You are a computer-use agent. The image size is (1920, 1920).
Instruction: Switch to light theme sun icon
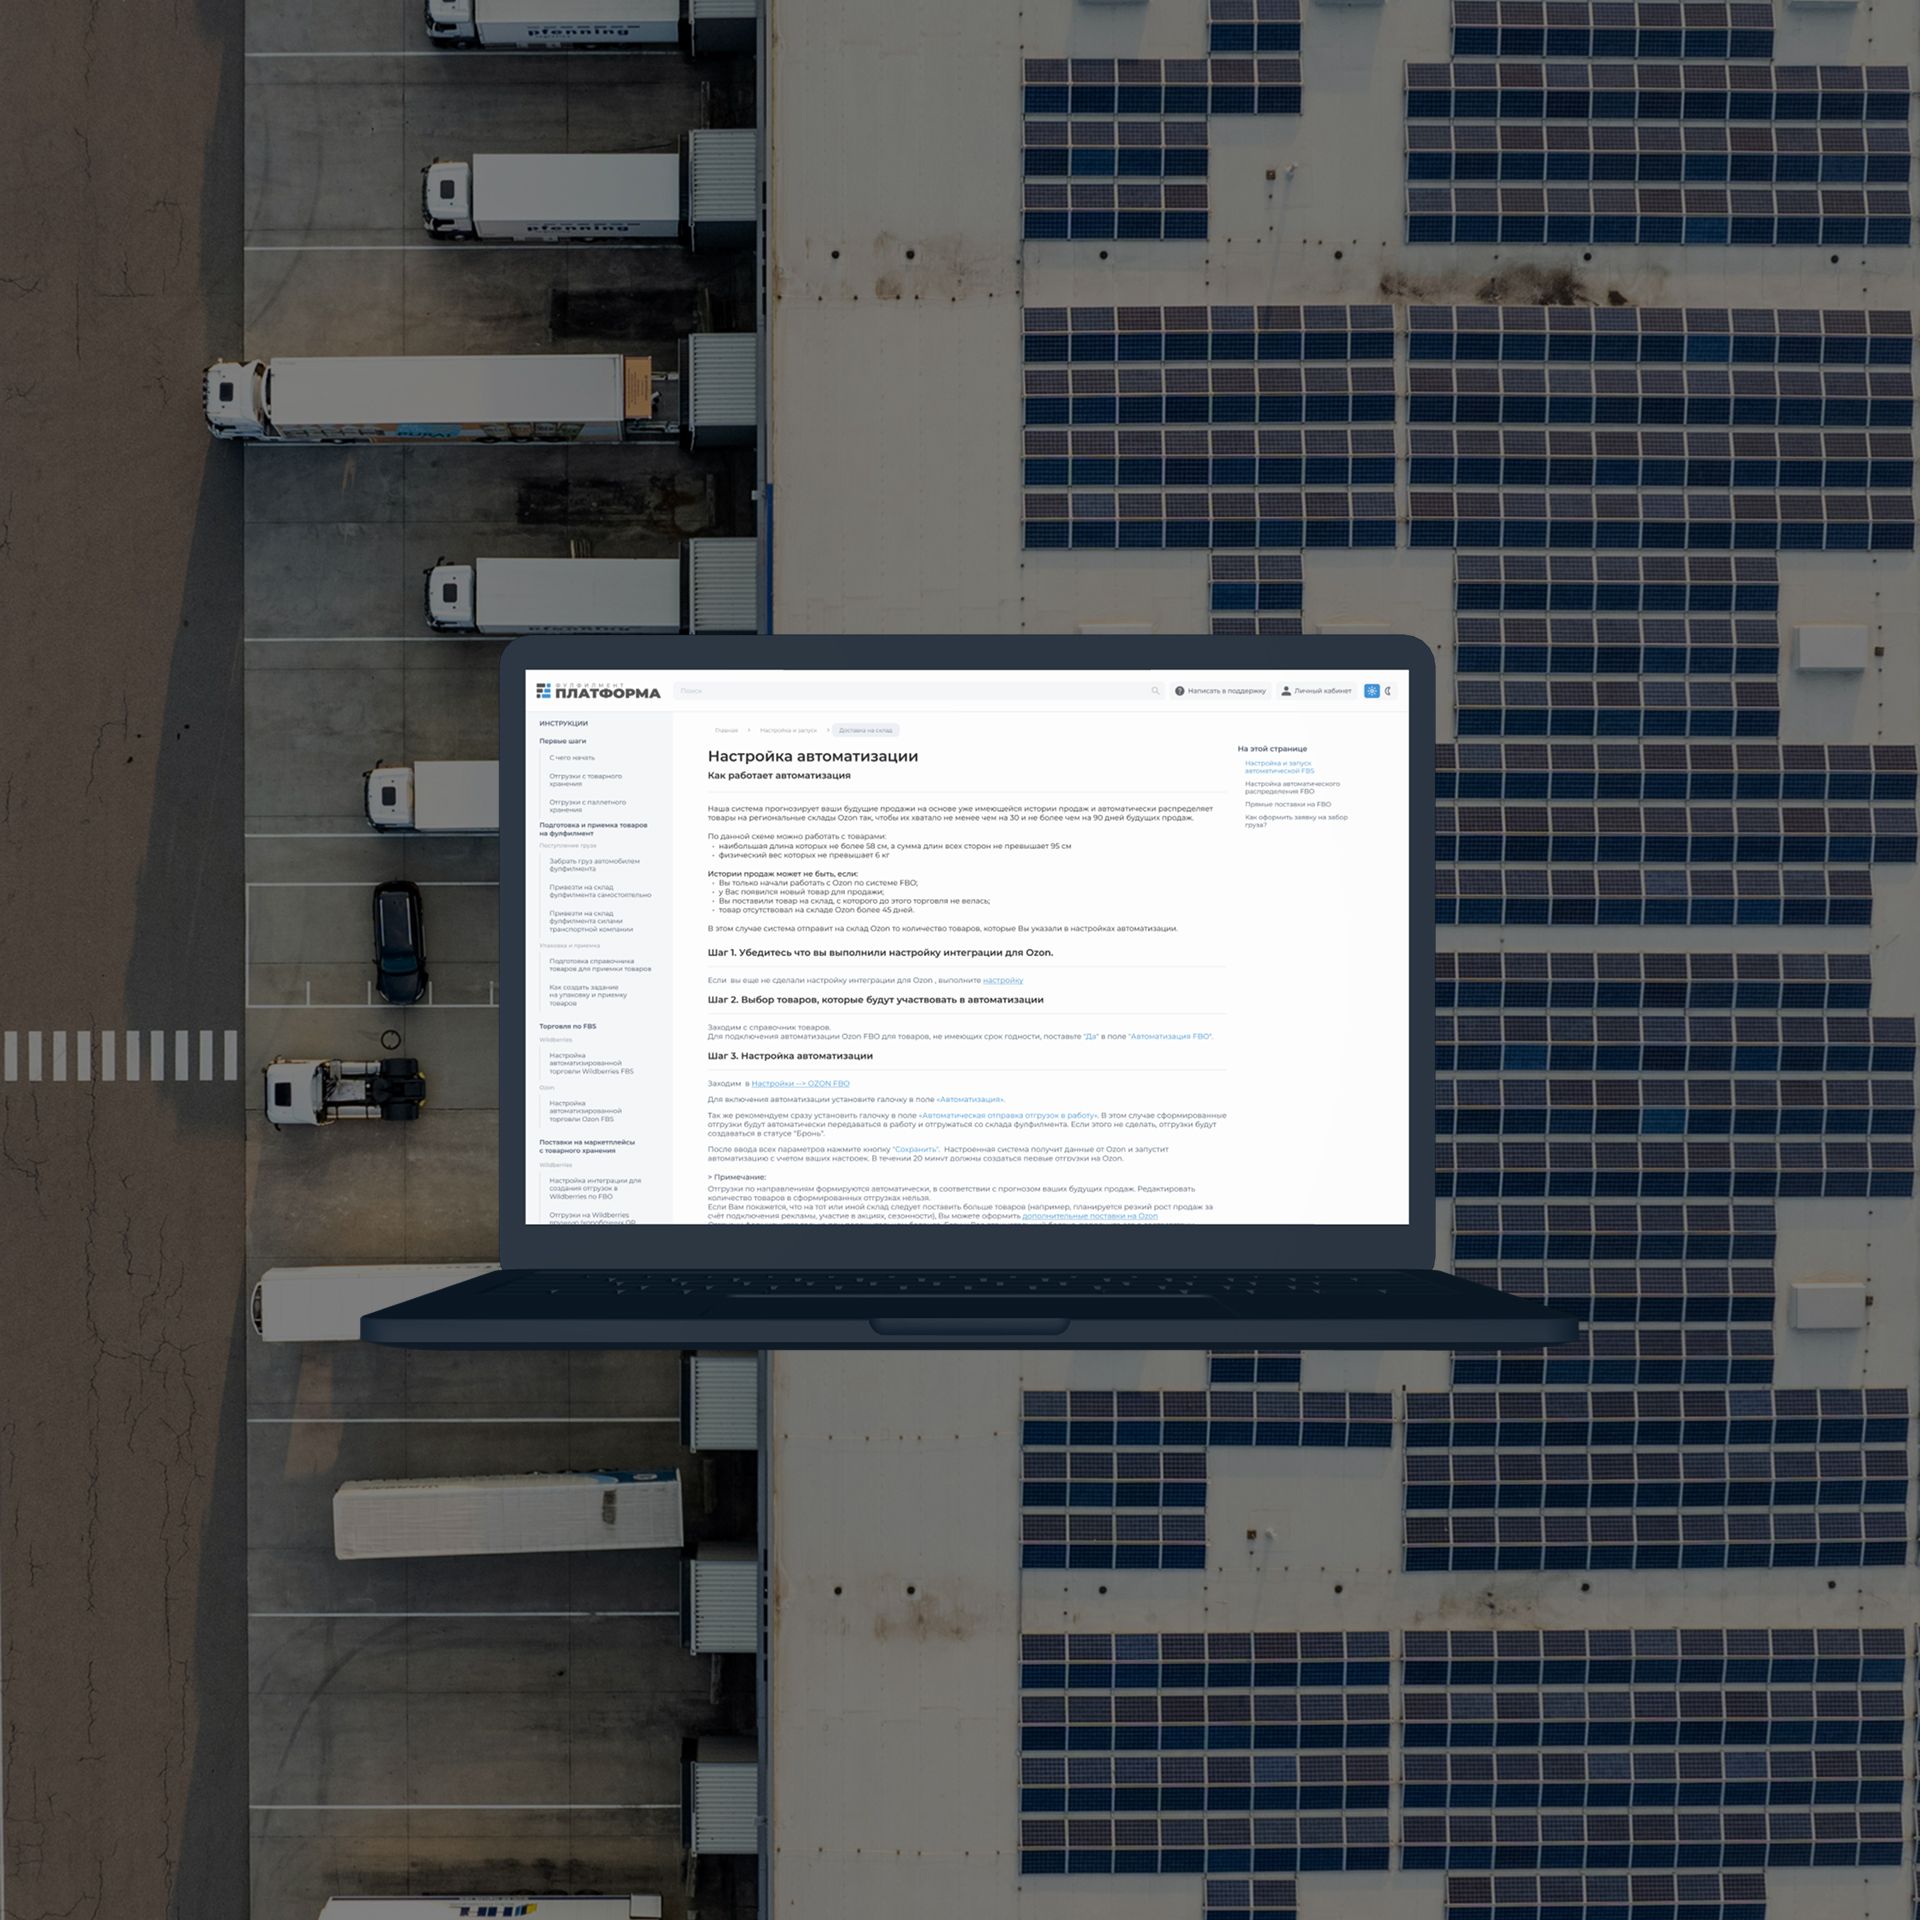1372,691
